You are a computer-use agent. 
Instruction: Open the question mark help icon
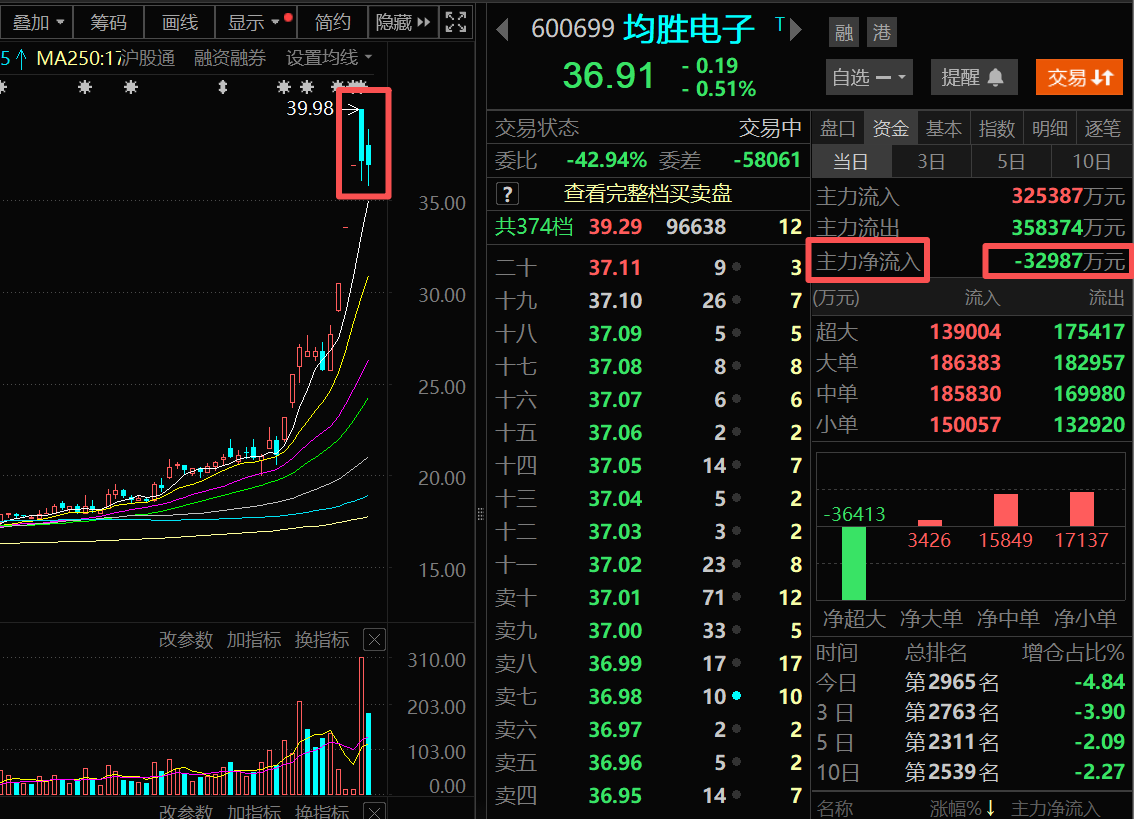(508, 194)
